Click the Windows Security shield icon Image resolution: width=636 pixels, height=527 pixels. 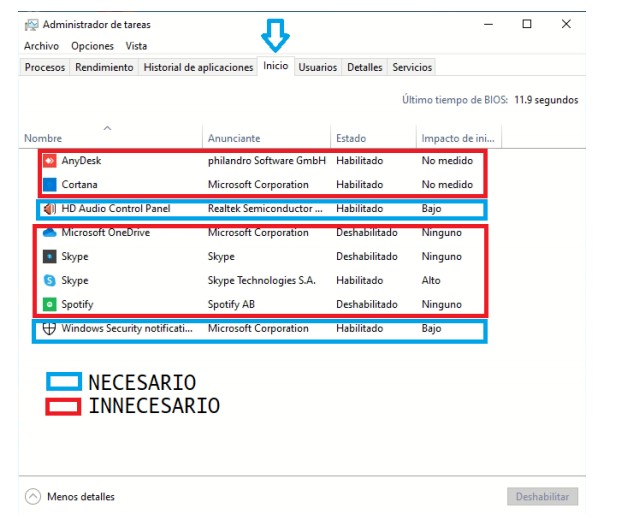pyautogui.click(x=49, y=328)
